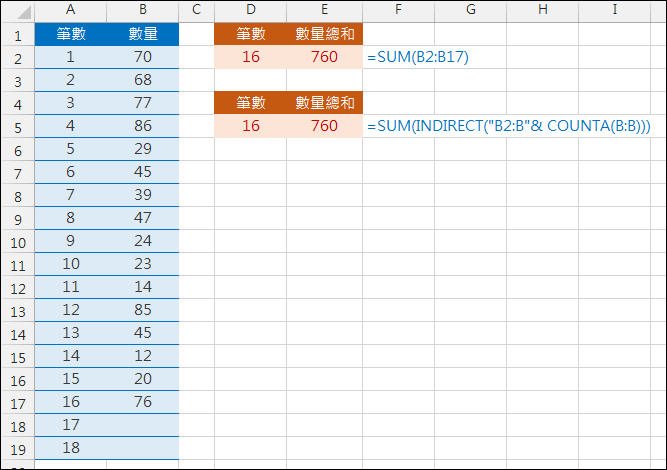The height and width of the screenshot is (470, 667).
Task: Click cell D2 showing 16
Action: click(251, 57)
